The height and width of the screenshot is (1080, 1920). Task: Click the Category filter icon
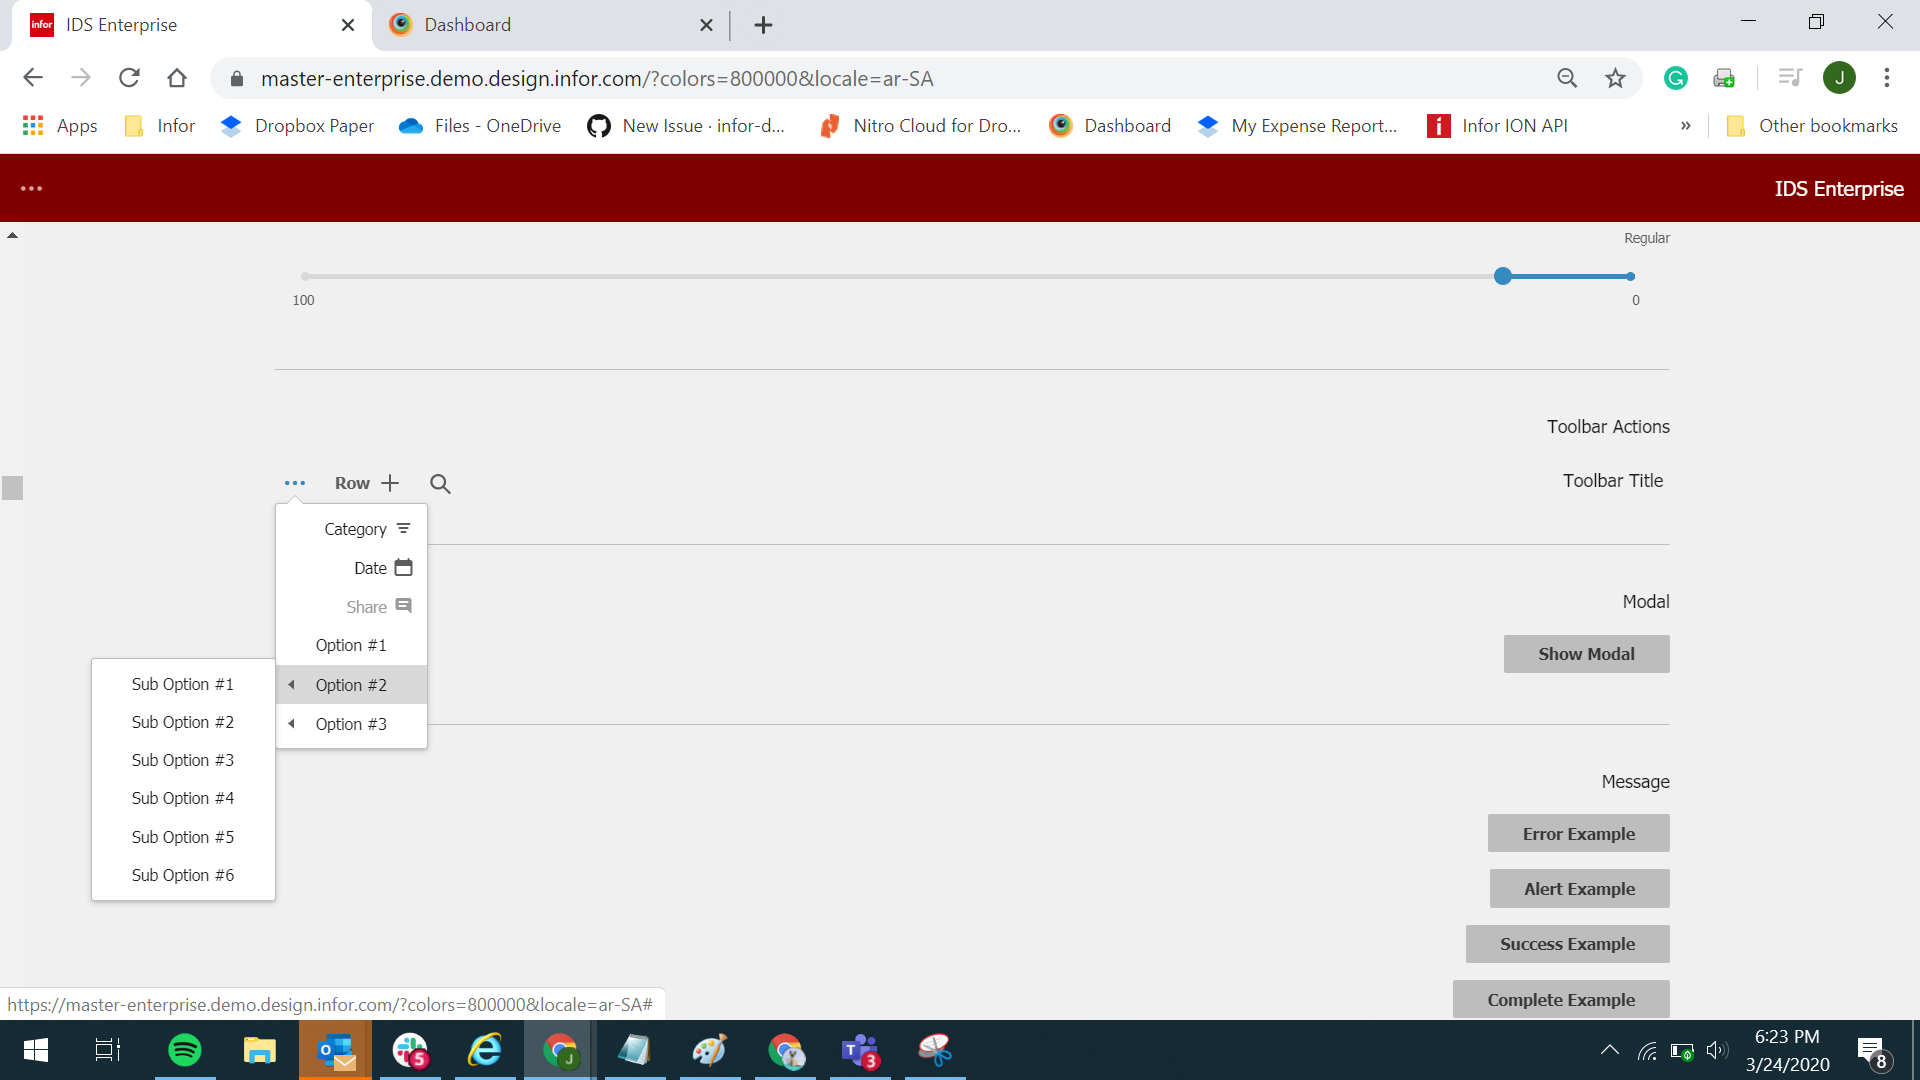403,529
